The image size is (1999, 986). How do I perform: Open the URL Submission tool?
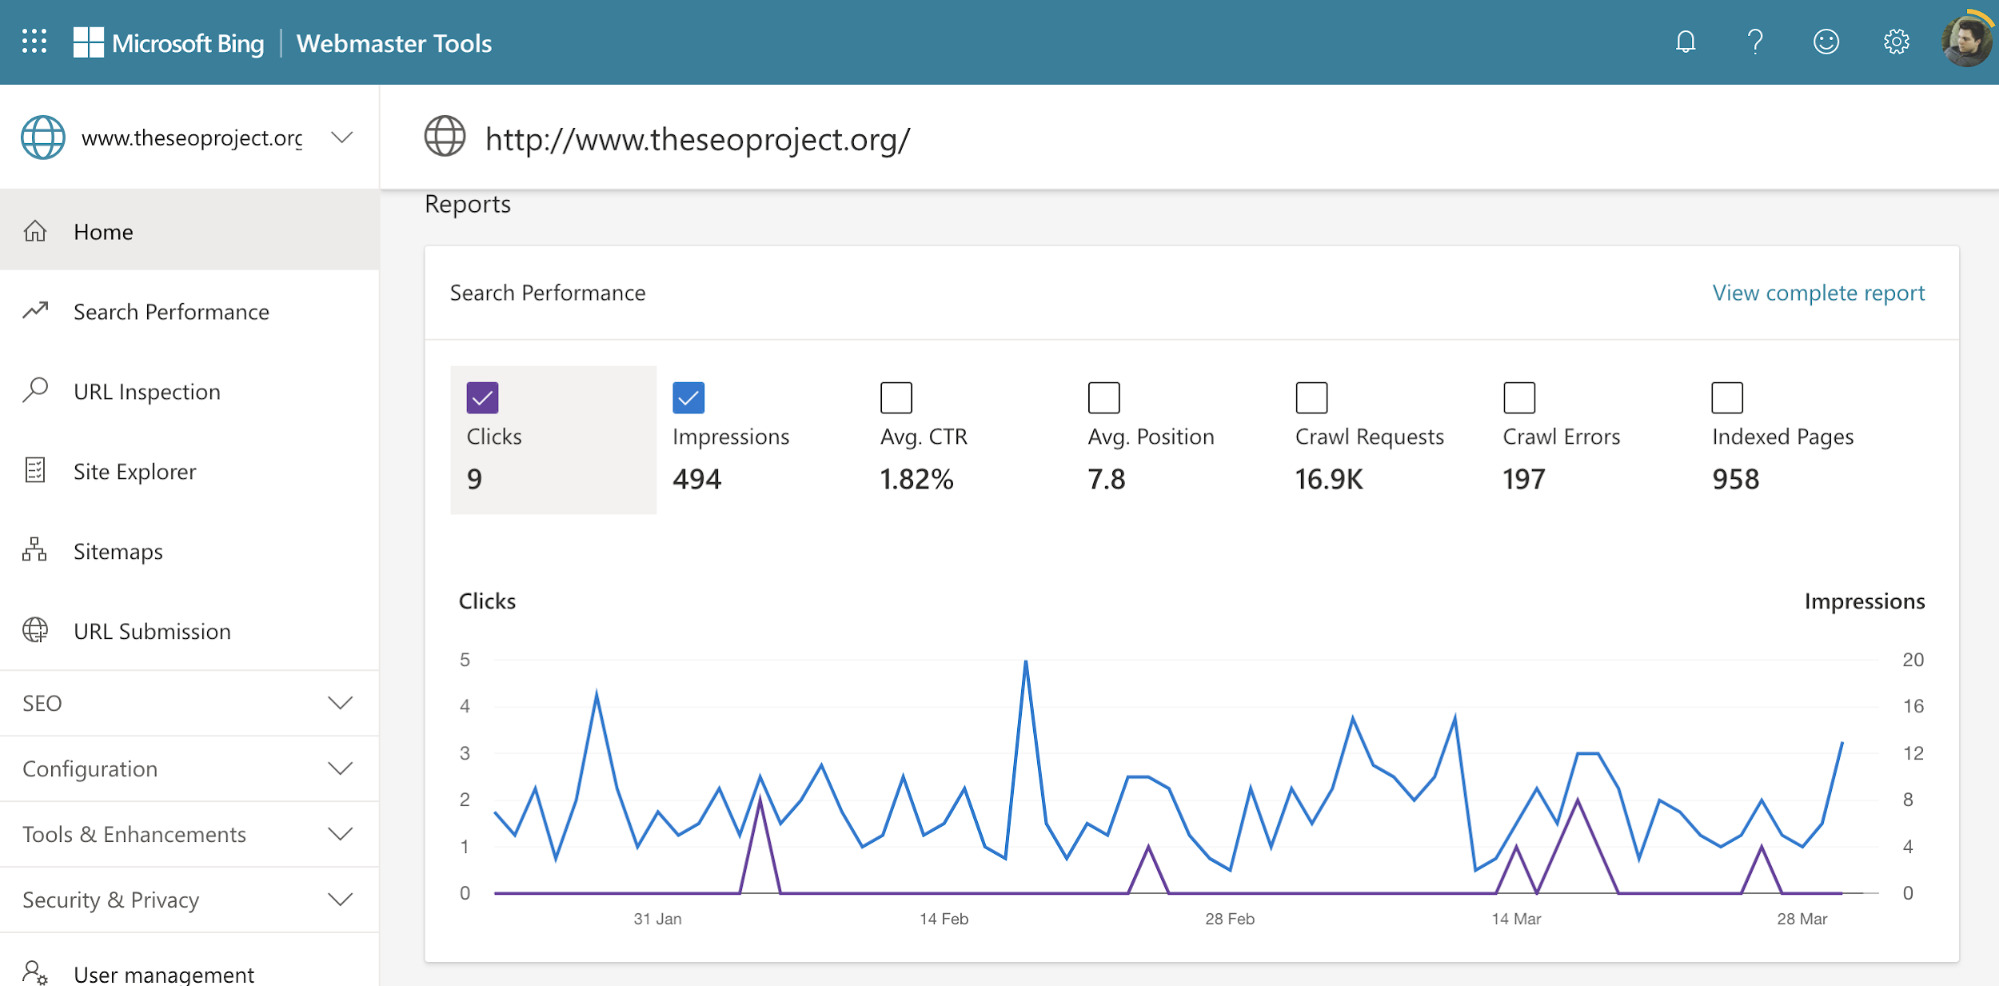(x=152, y=630)
